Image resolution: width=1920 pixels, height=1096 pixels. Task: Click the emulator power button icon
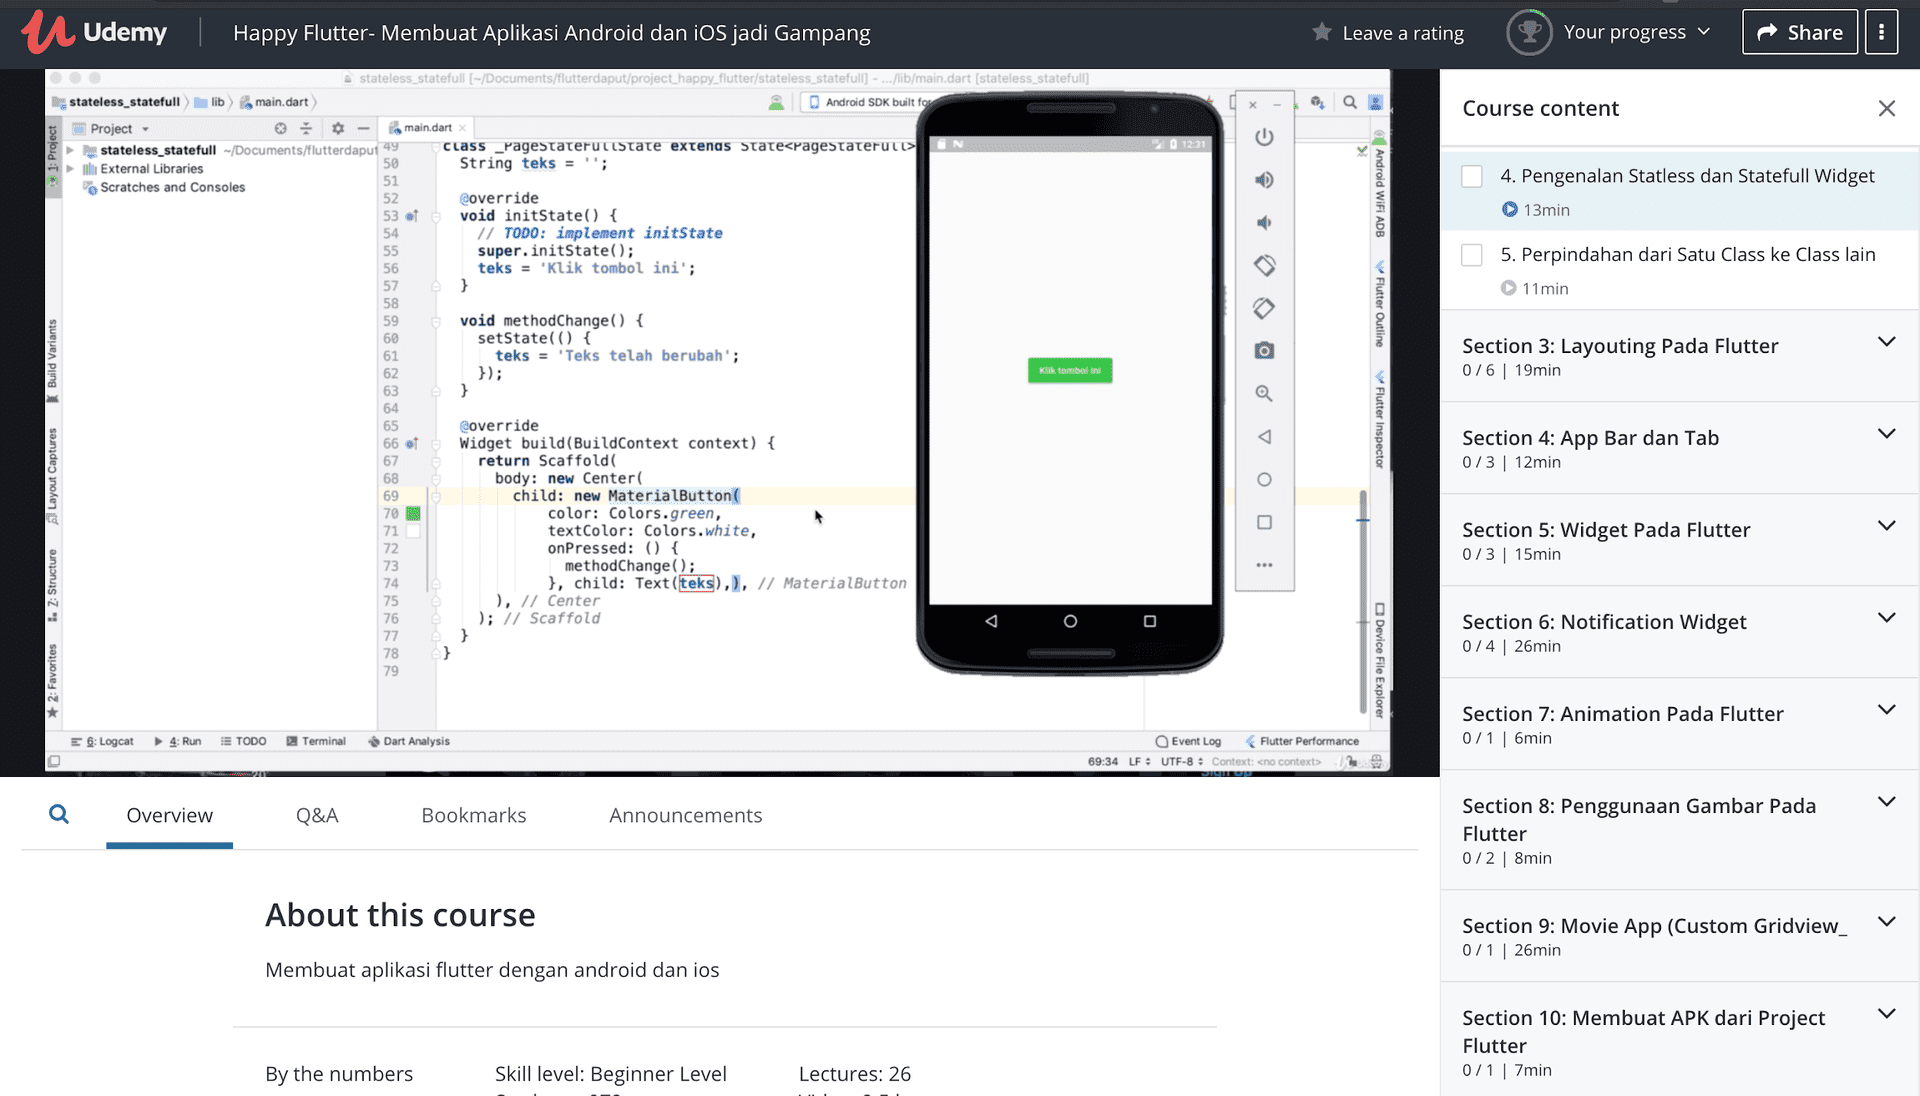1264,137
